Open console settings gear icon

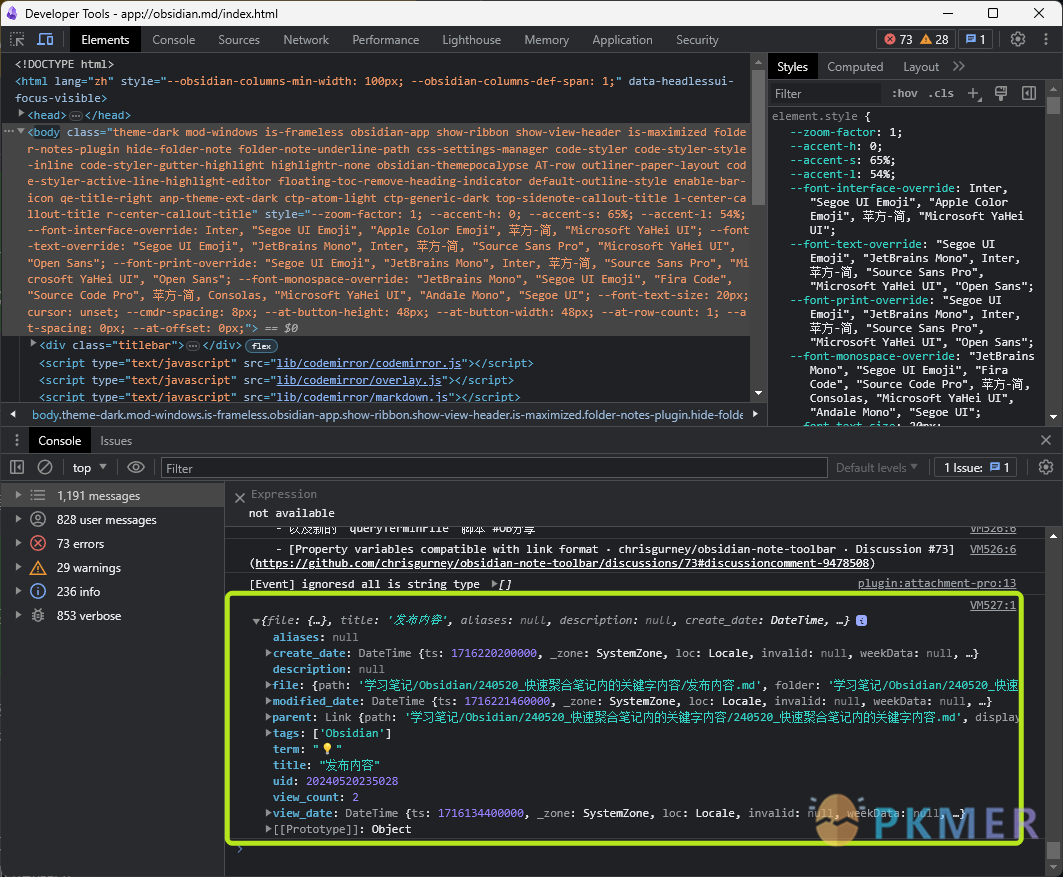[1045, 467]
